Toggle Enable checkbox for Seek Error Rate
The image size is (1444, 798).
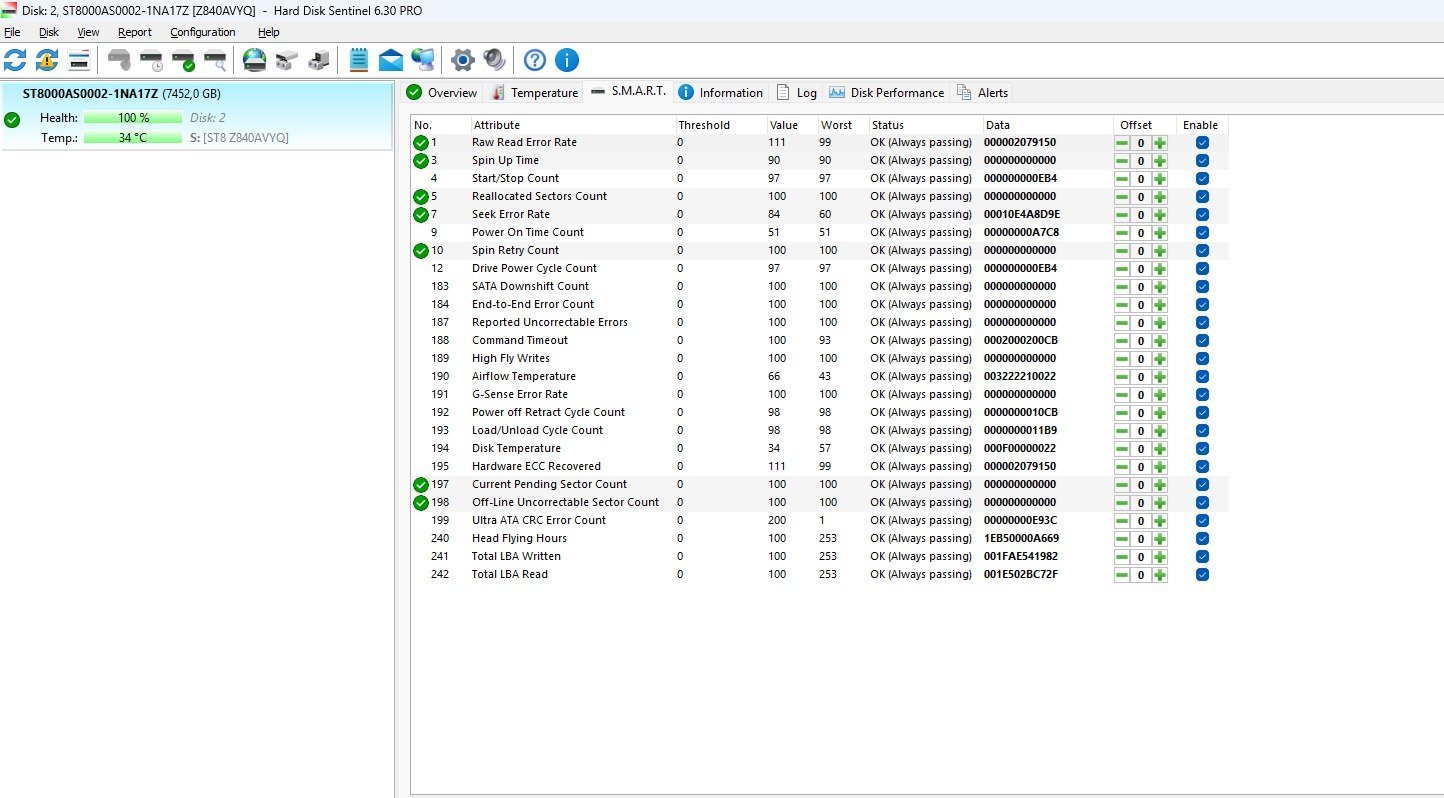coord(1202,215)
